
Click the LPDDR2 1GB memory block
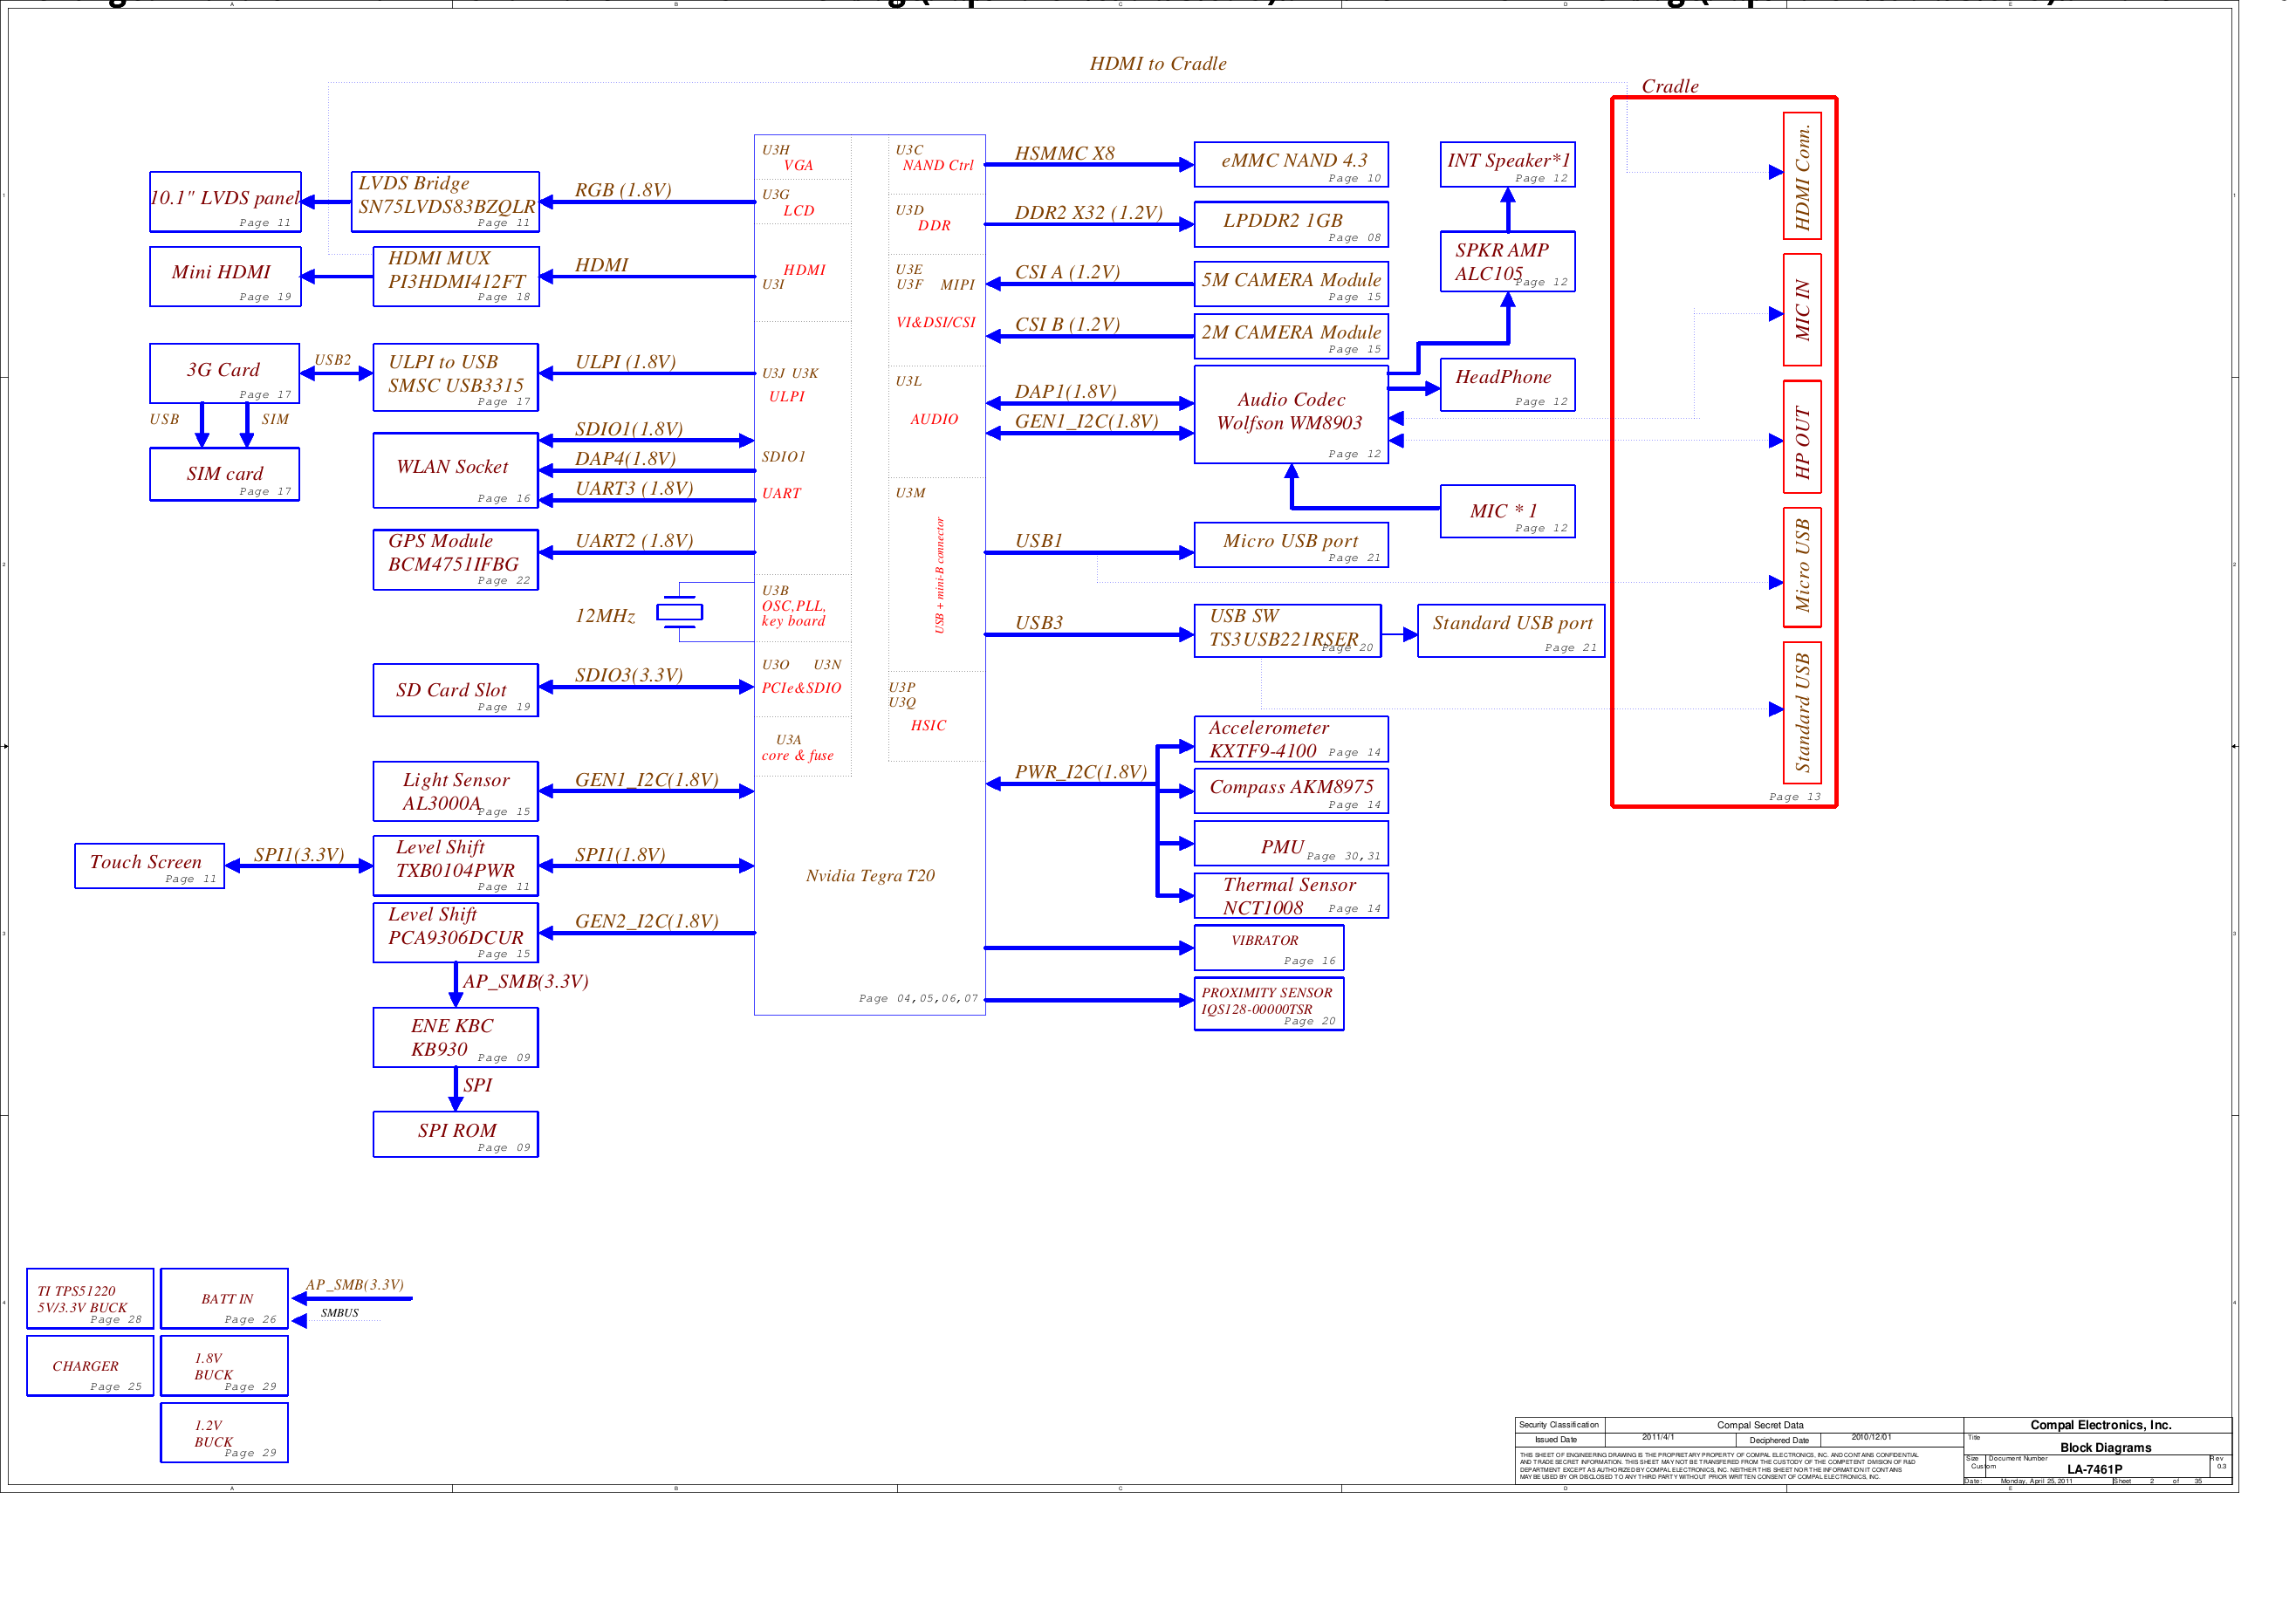[x=1292, y=223]
